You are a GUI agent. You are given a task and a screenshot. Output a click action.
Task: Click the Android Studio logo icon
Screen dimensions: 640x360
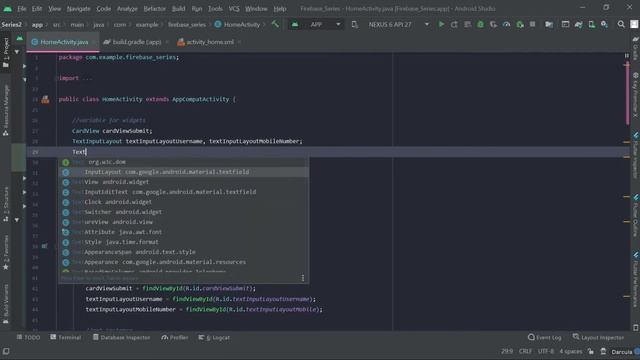click(x=7, y=9)
